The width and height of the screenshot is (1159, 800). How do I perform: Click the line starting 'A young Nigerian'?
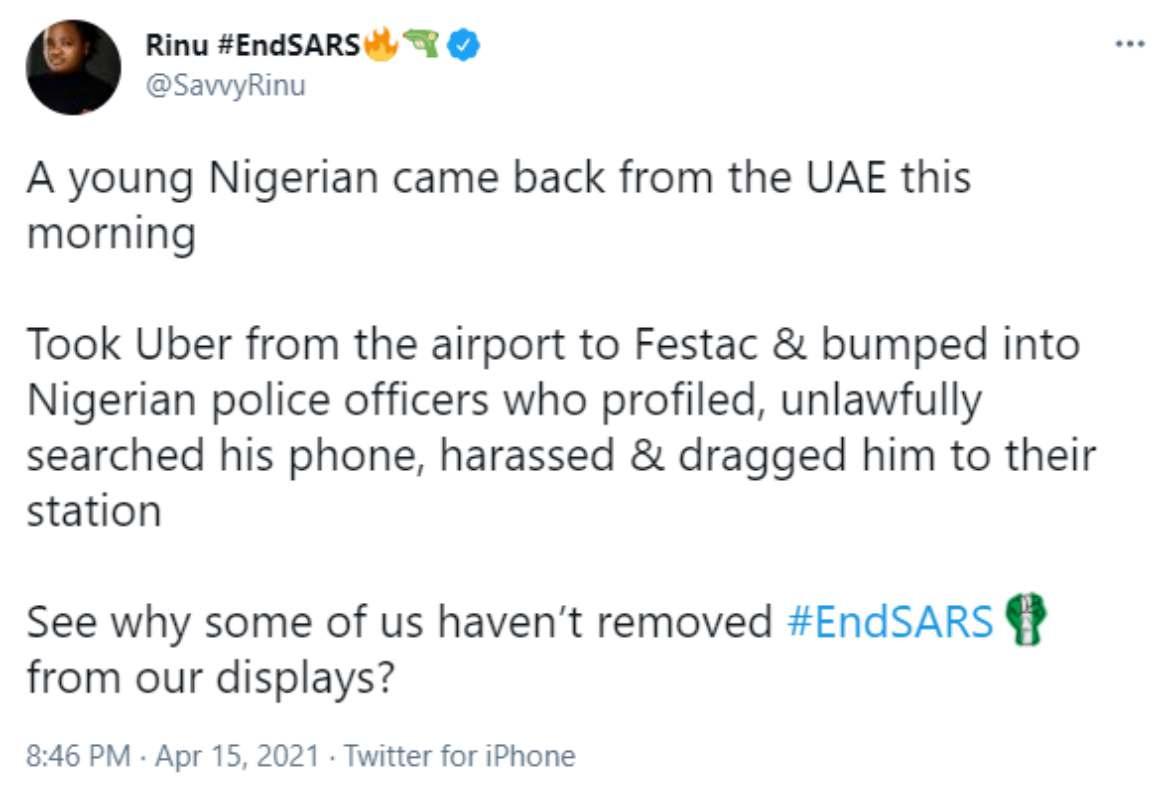498,179
